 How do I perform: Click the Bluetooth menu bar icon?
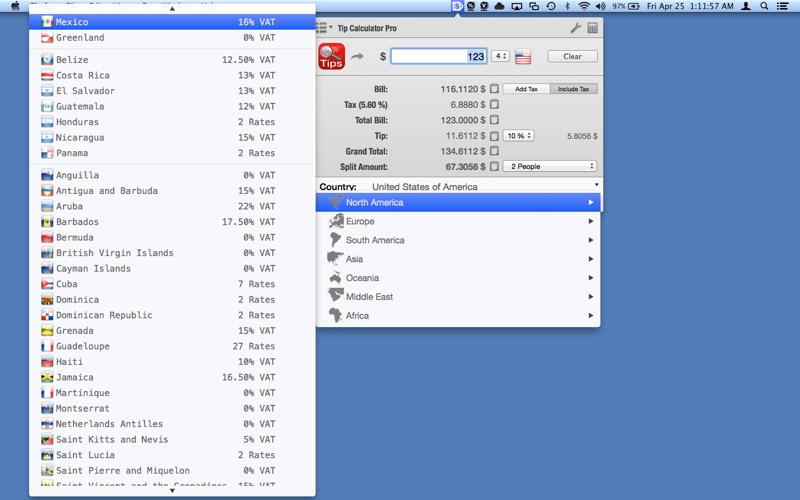pyautogui.click(x=567, y=6)
